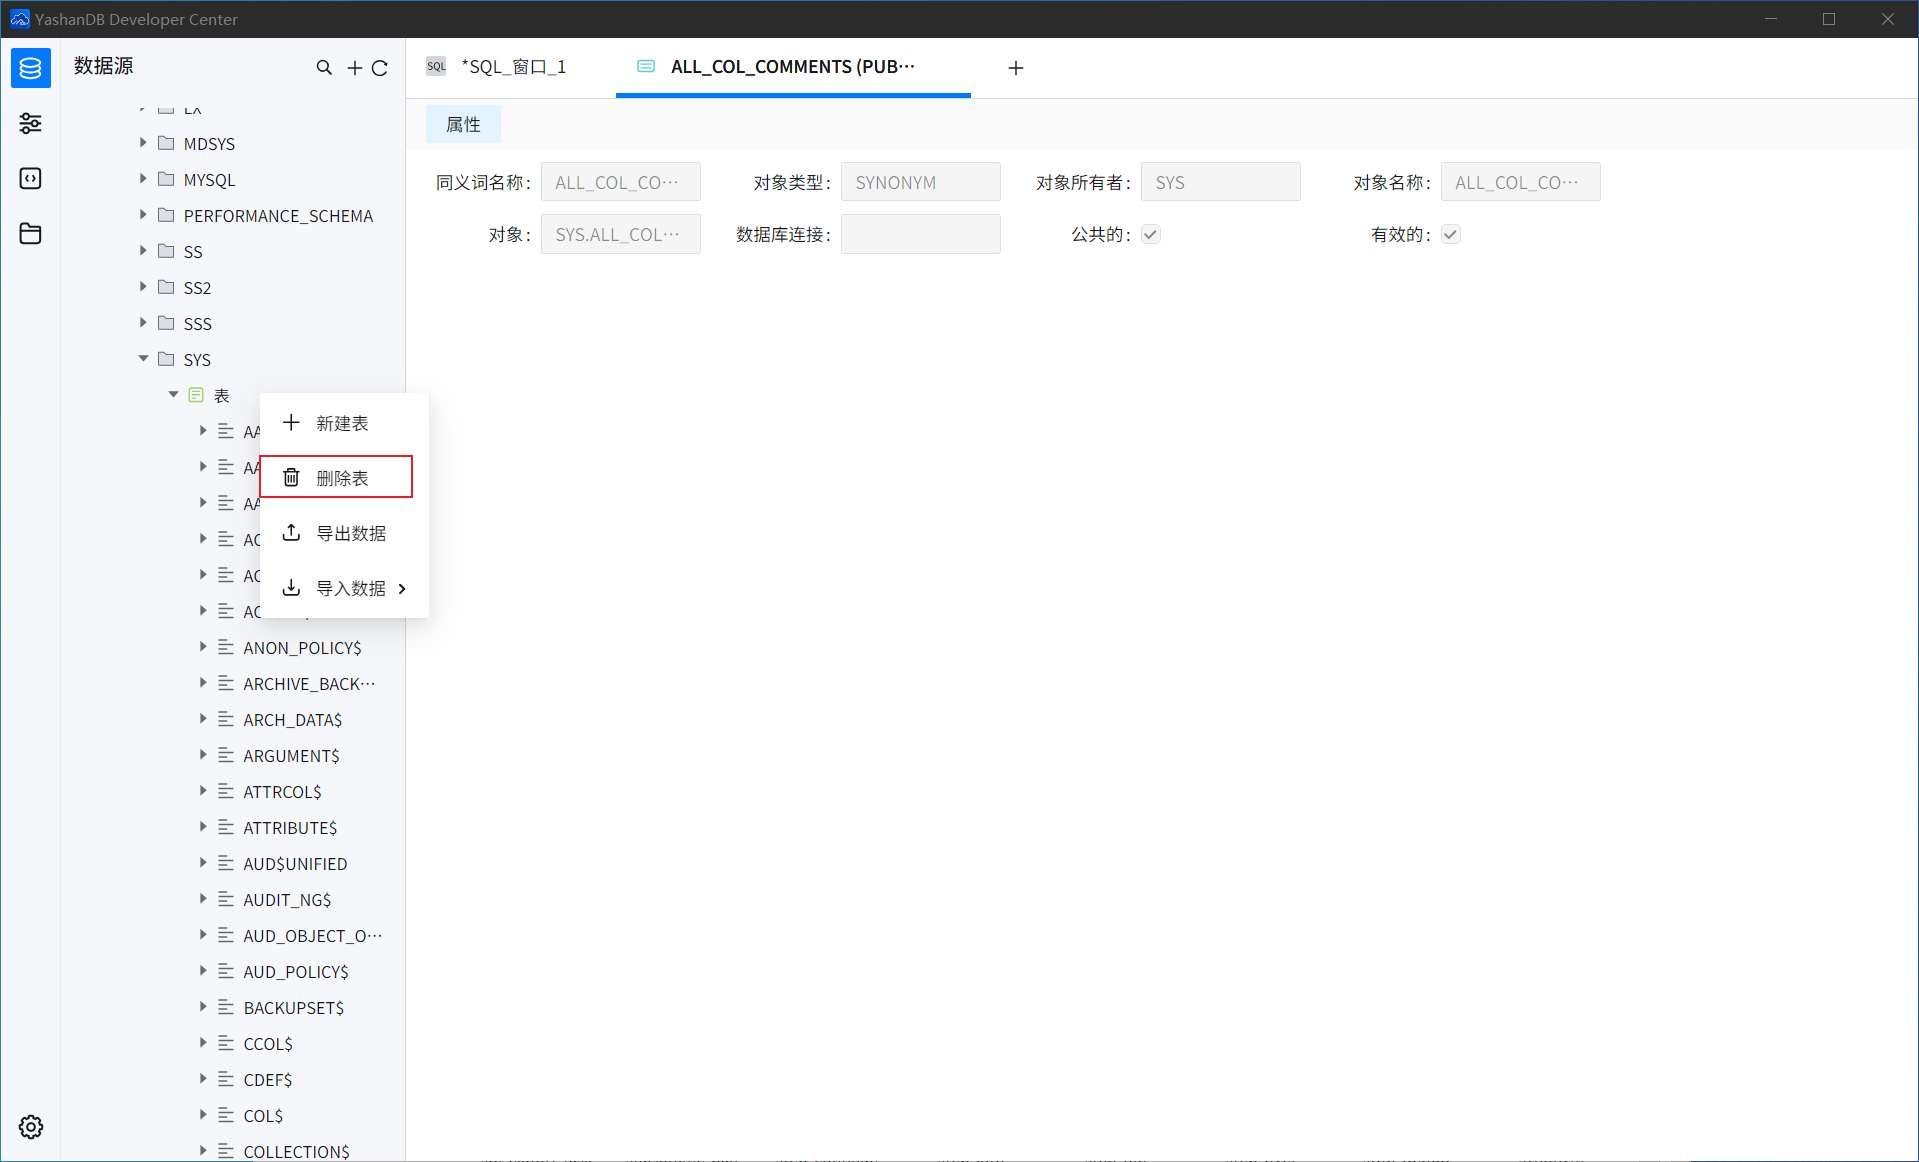This screenshot has height=1162, width=1919.
Task: Add a new tab with plus button
Action: click(1016, 68)
